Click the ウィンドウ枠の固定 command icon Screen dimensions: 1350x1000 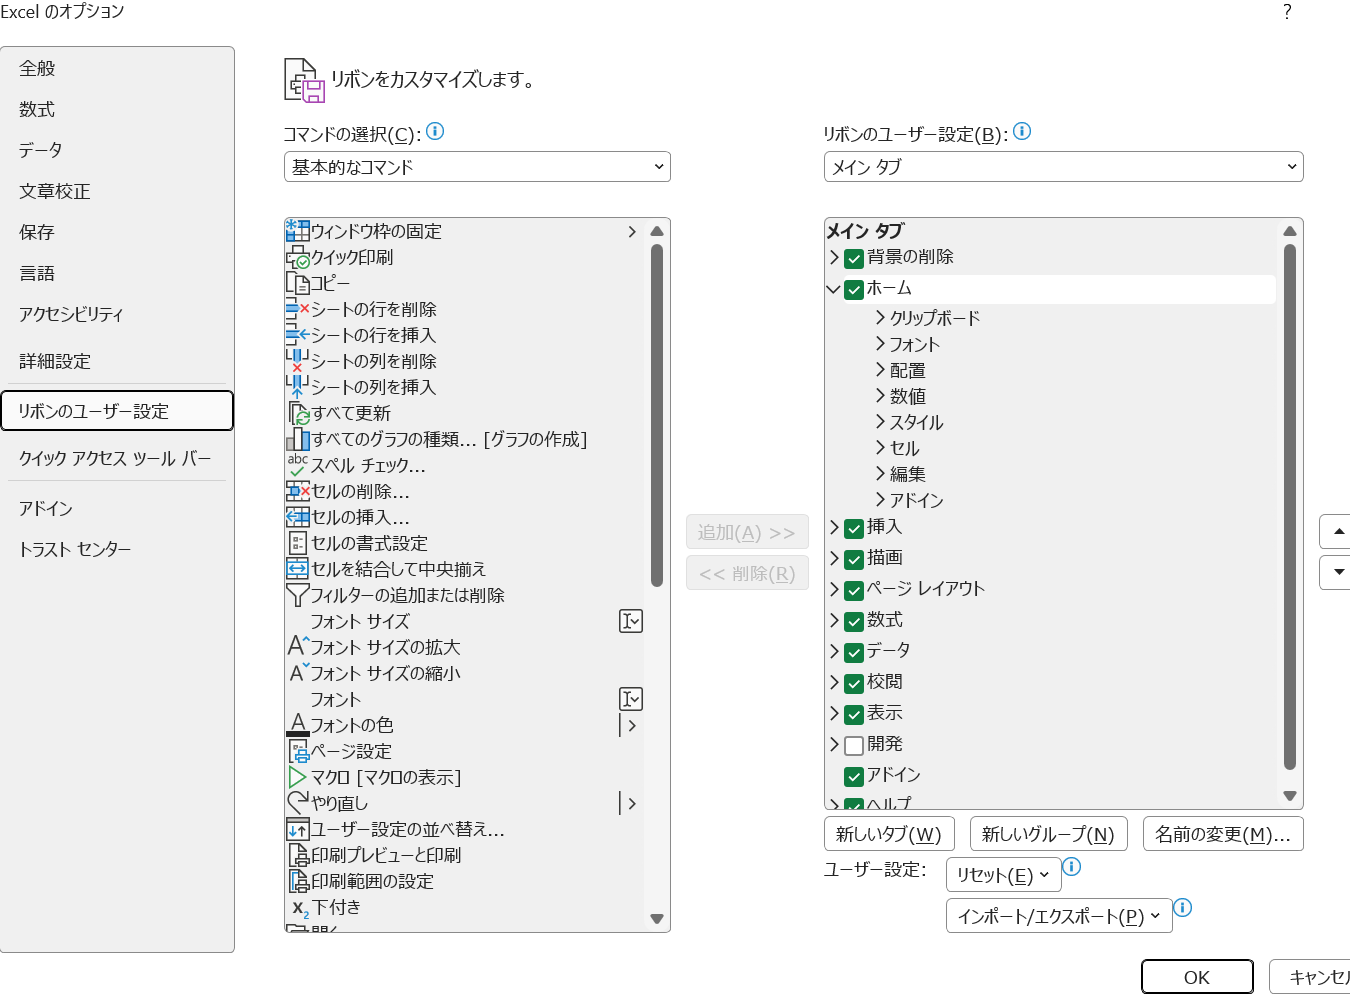(x=297, y=231)
